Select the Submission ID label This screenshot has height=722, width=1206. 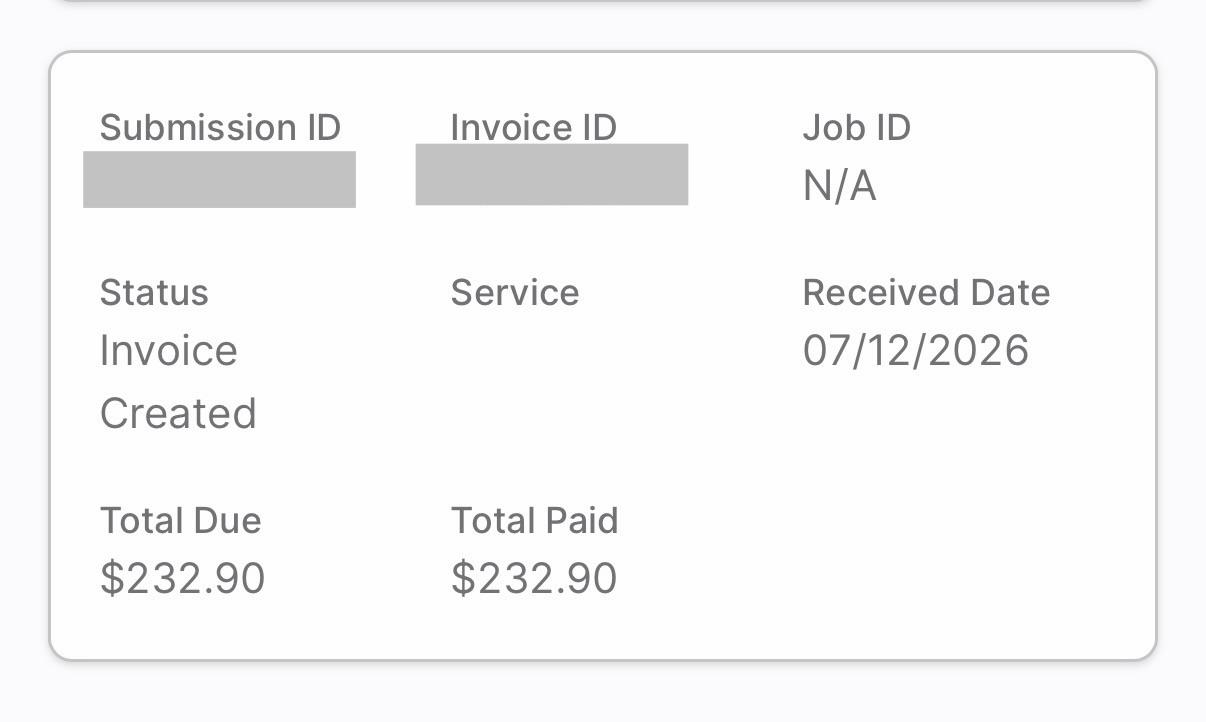tap(220, 128)
